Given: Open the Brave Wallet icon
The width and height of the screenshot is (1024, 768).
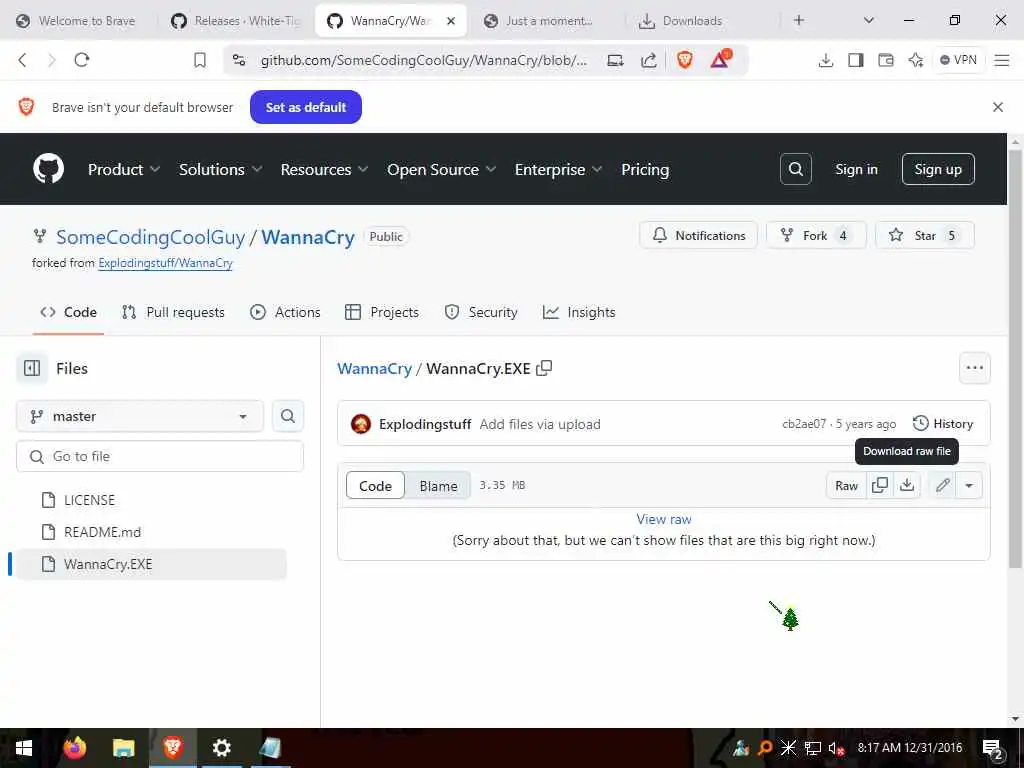Looking at the screenshot, I should (x=886, y=60).
